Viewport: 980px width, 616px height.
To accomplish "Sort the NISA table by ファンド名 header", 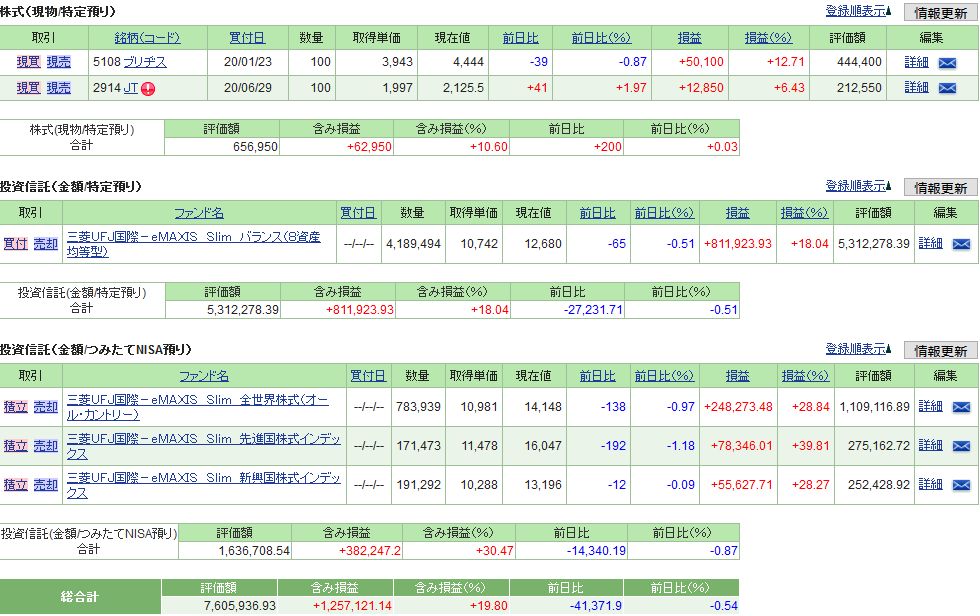I will (204, 376).
